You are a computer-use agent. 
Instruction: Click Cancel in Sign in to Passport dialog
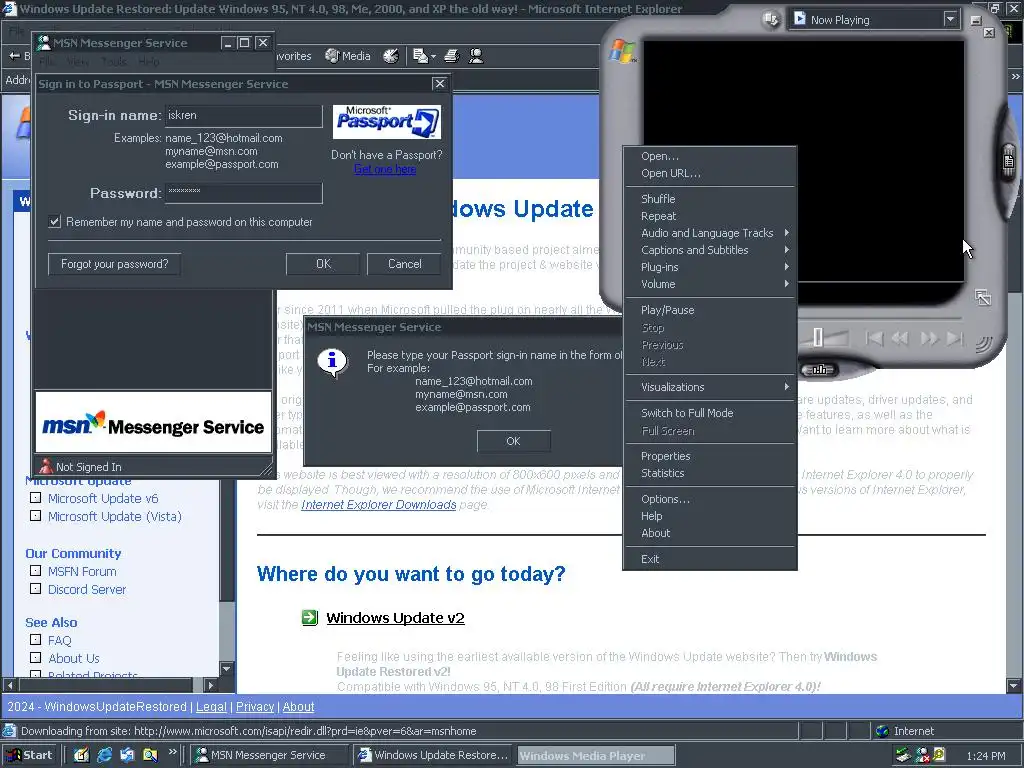(404, 264)
